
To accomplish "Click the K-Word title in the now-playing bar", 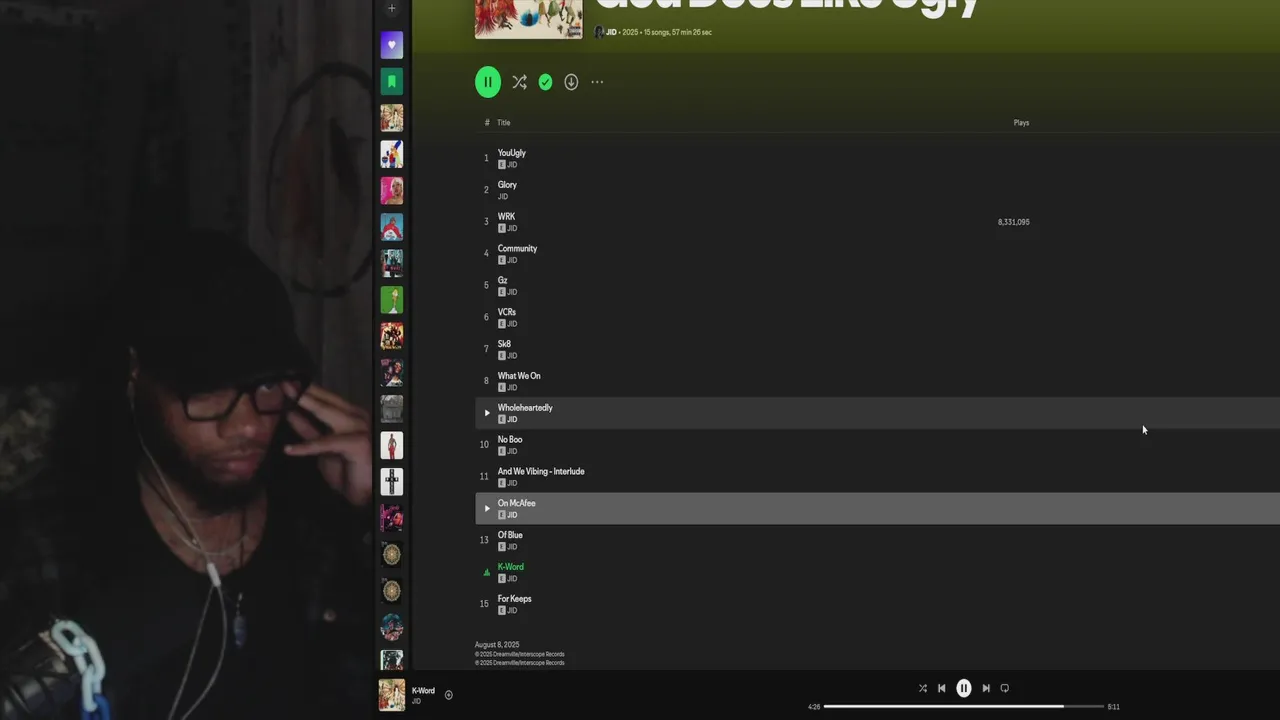I will tap(423, 691).
